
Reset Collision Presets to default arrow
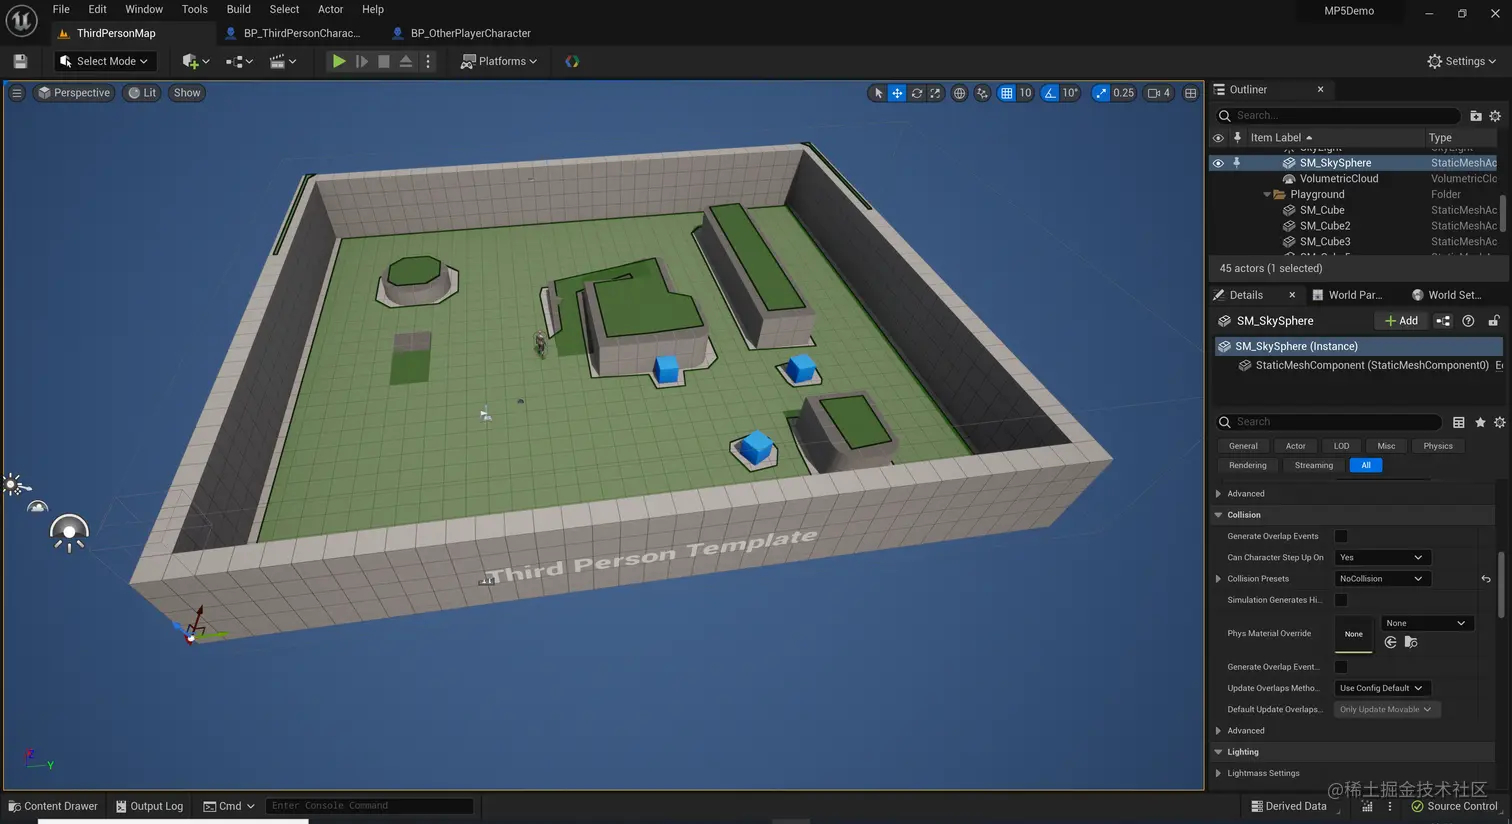1486,579
